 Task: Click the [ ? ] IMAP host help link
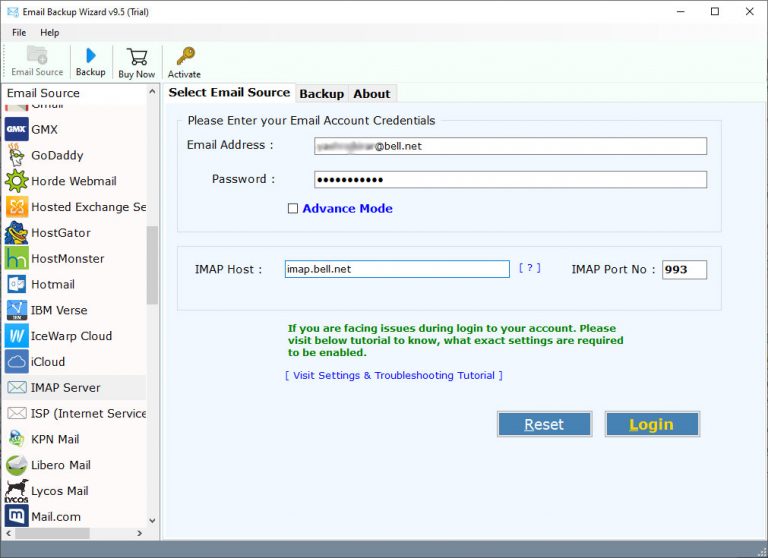(x=529, y=268)
